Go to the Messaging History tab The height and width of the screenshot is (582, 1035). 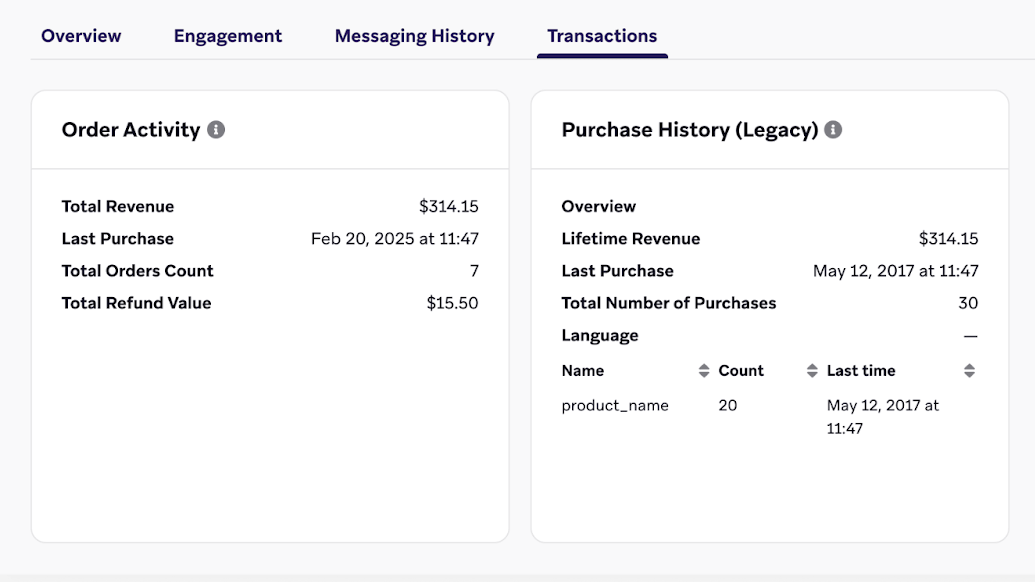(414, 36)
